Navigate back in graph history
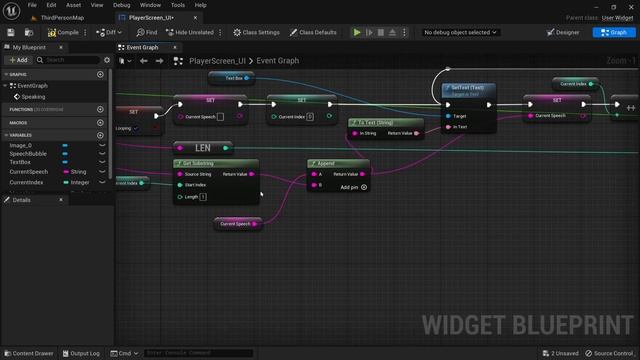The image size is (640, 360). pos(144,61)
